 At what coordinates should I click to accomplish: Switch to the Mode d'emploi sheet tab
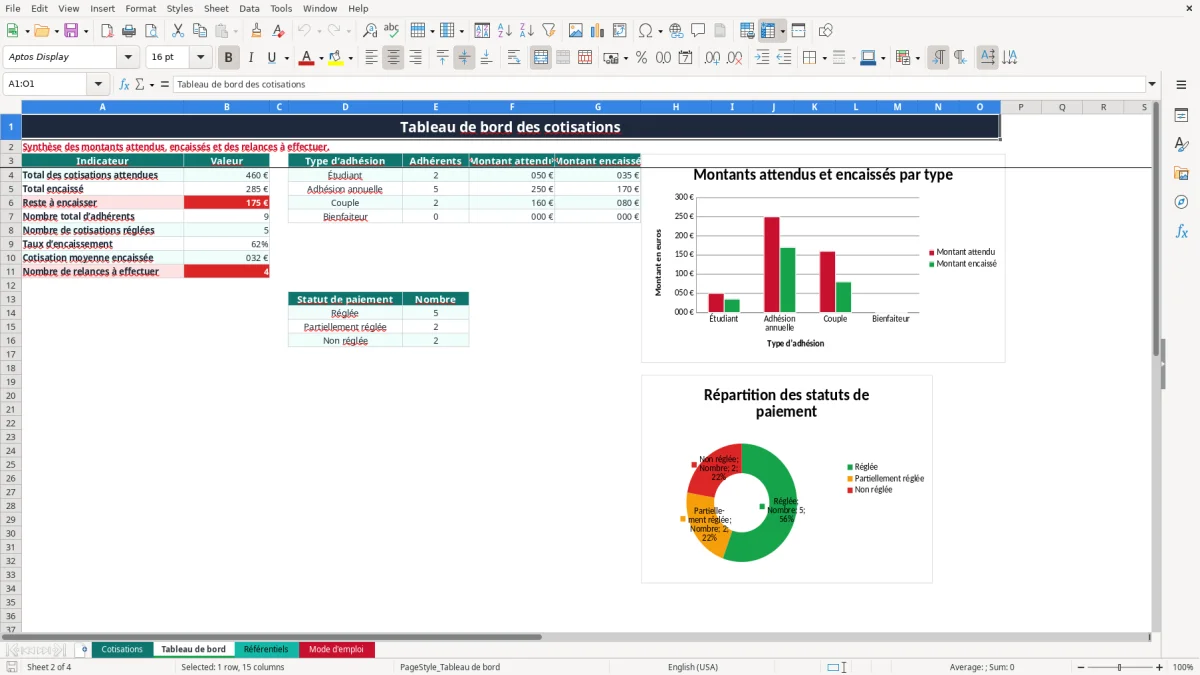(337, 649)
